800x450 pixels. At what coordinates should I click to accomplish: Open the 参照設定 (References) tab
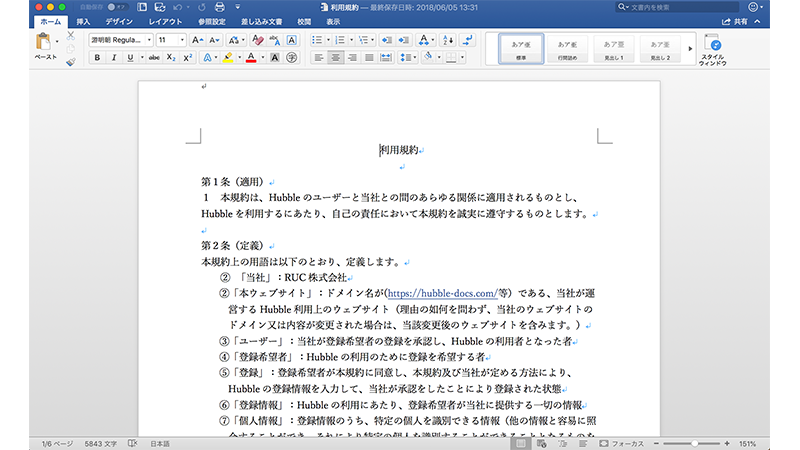pos(212,22)
